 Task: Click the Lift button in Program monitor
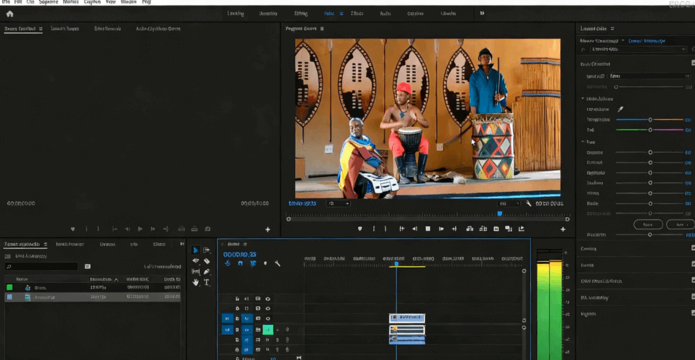(470, 229)
